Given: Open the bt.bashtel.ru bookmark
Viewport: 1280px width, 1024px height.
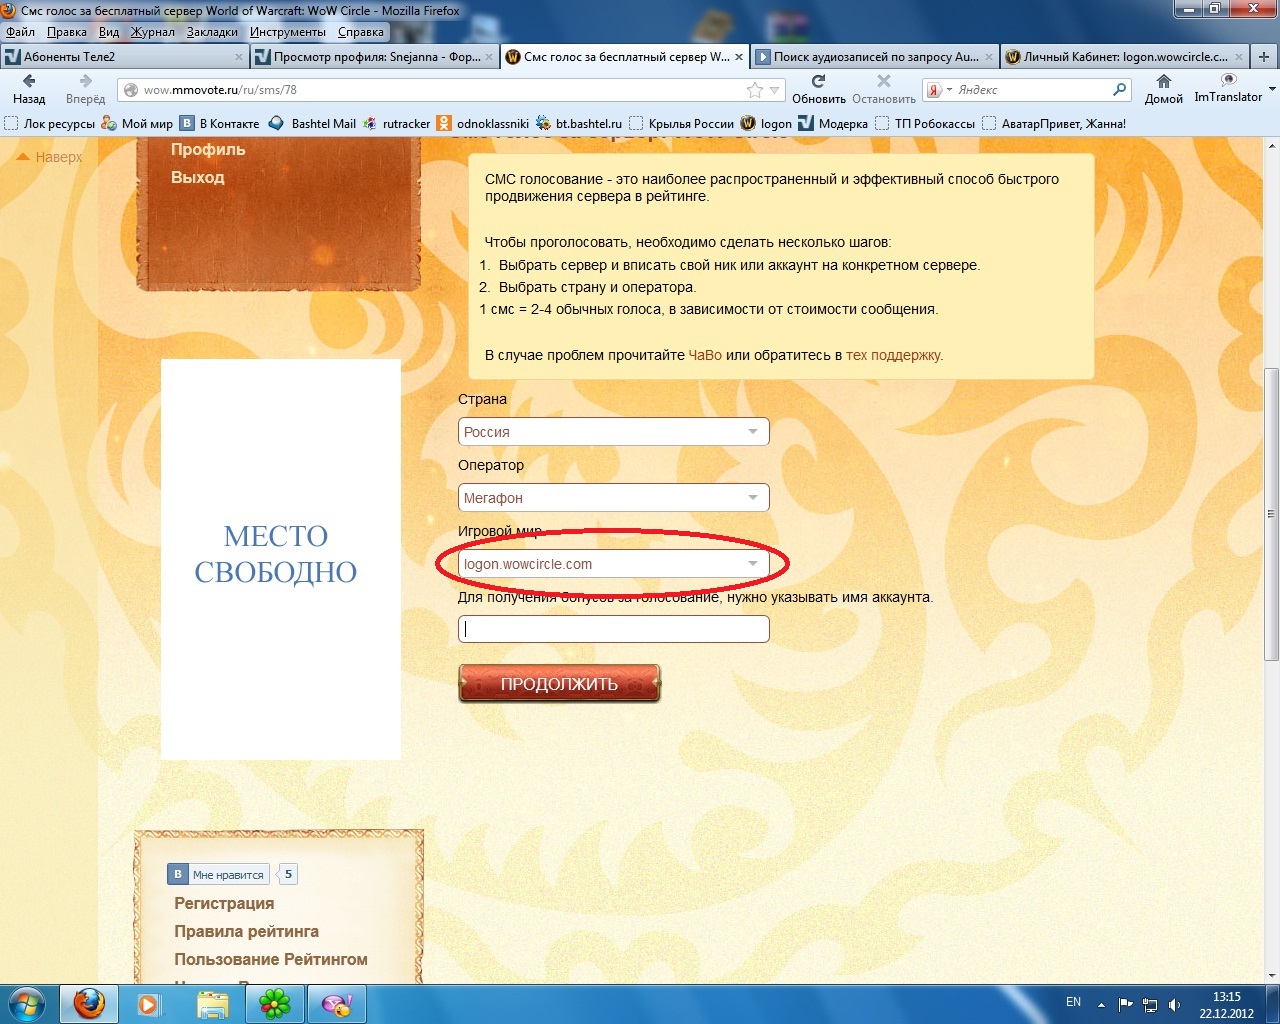Looking at the screenshot, I should (578, 124).
